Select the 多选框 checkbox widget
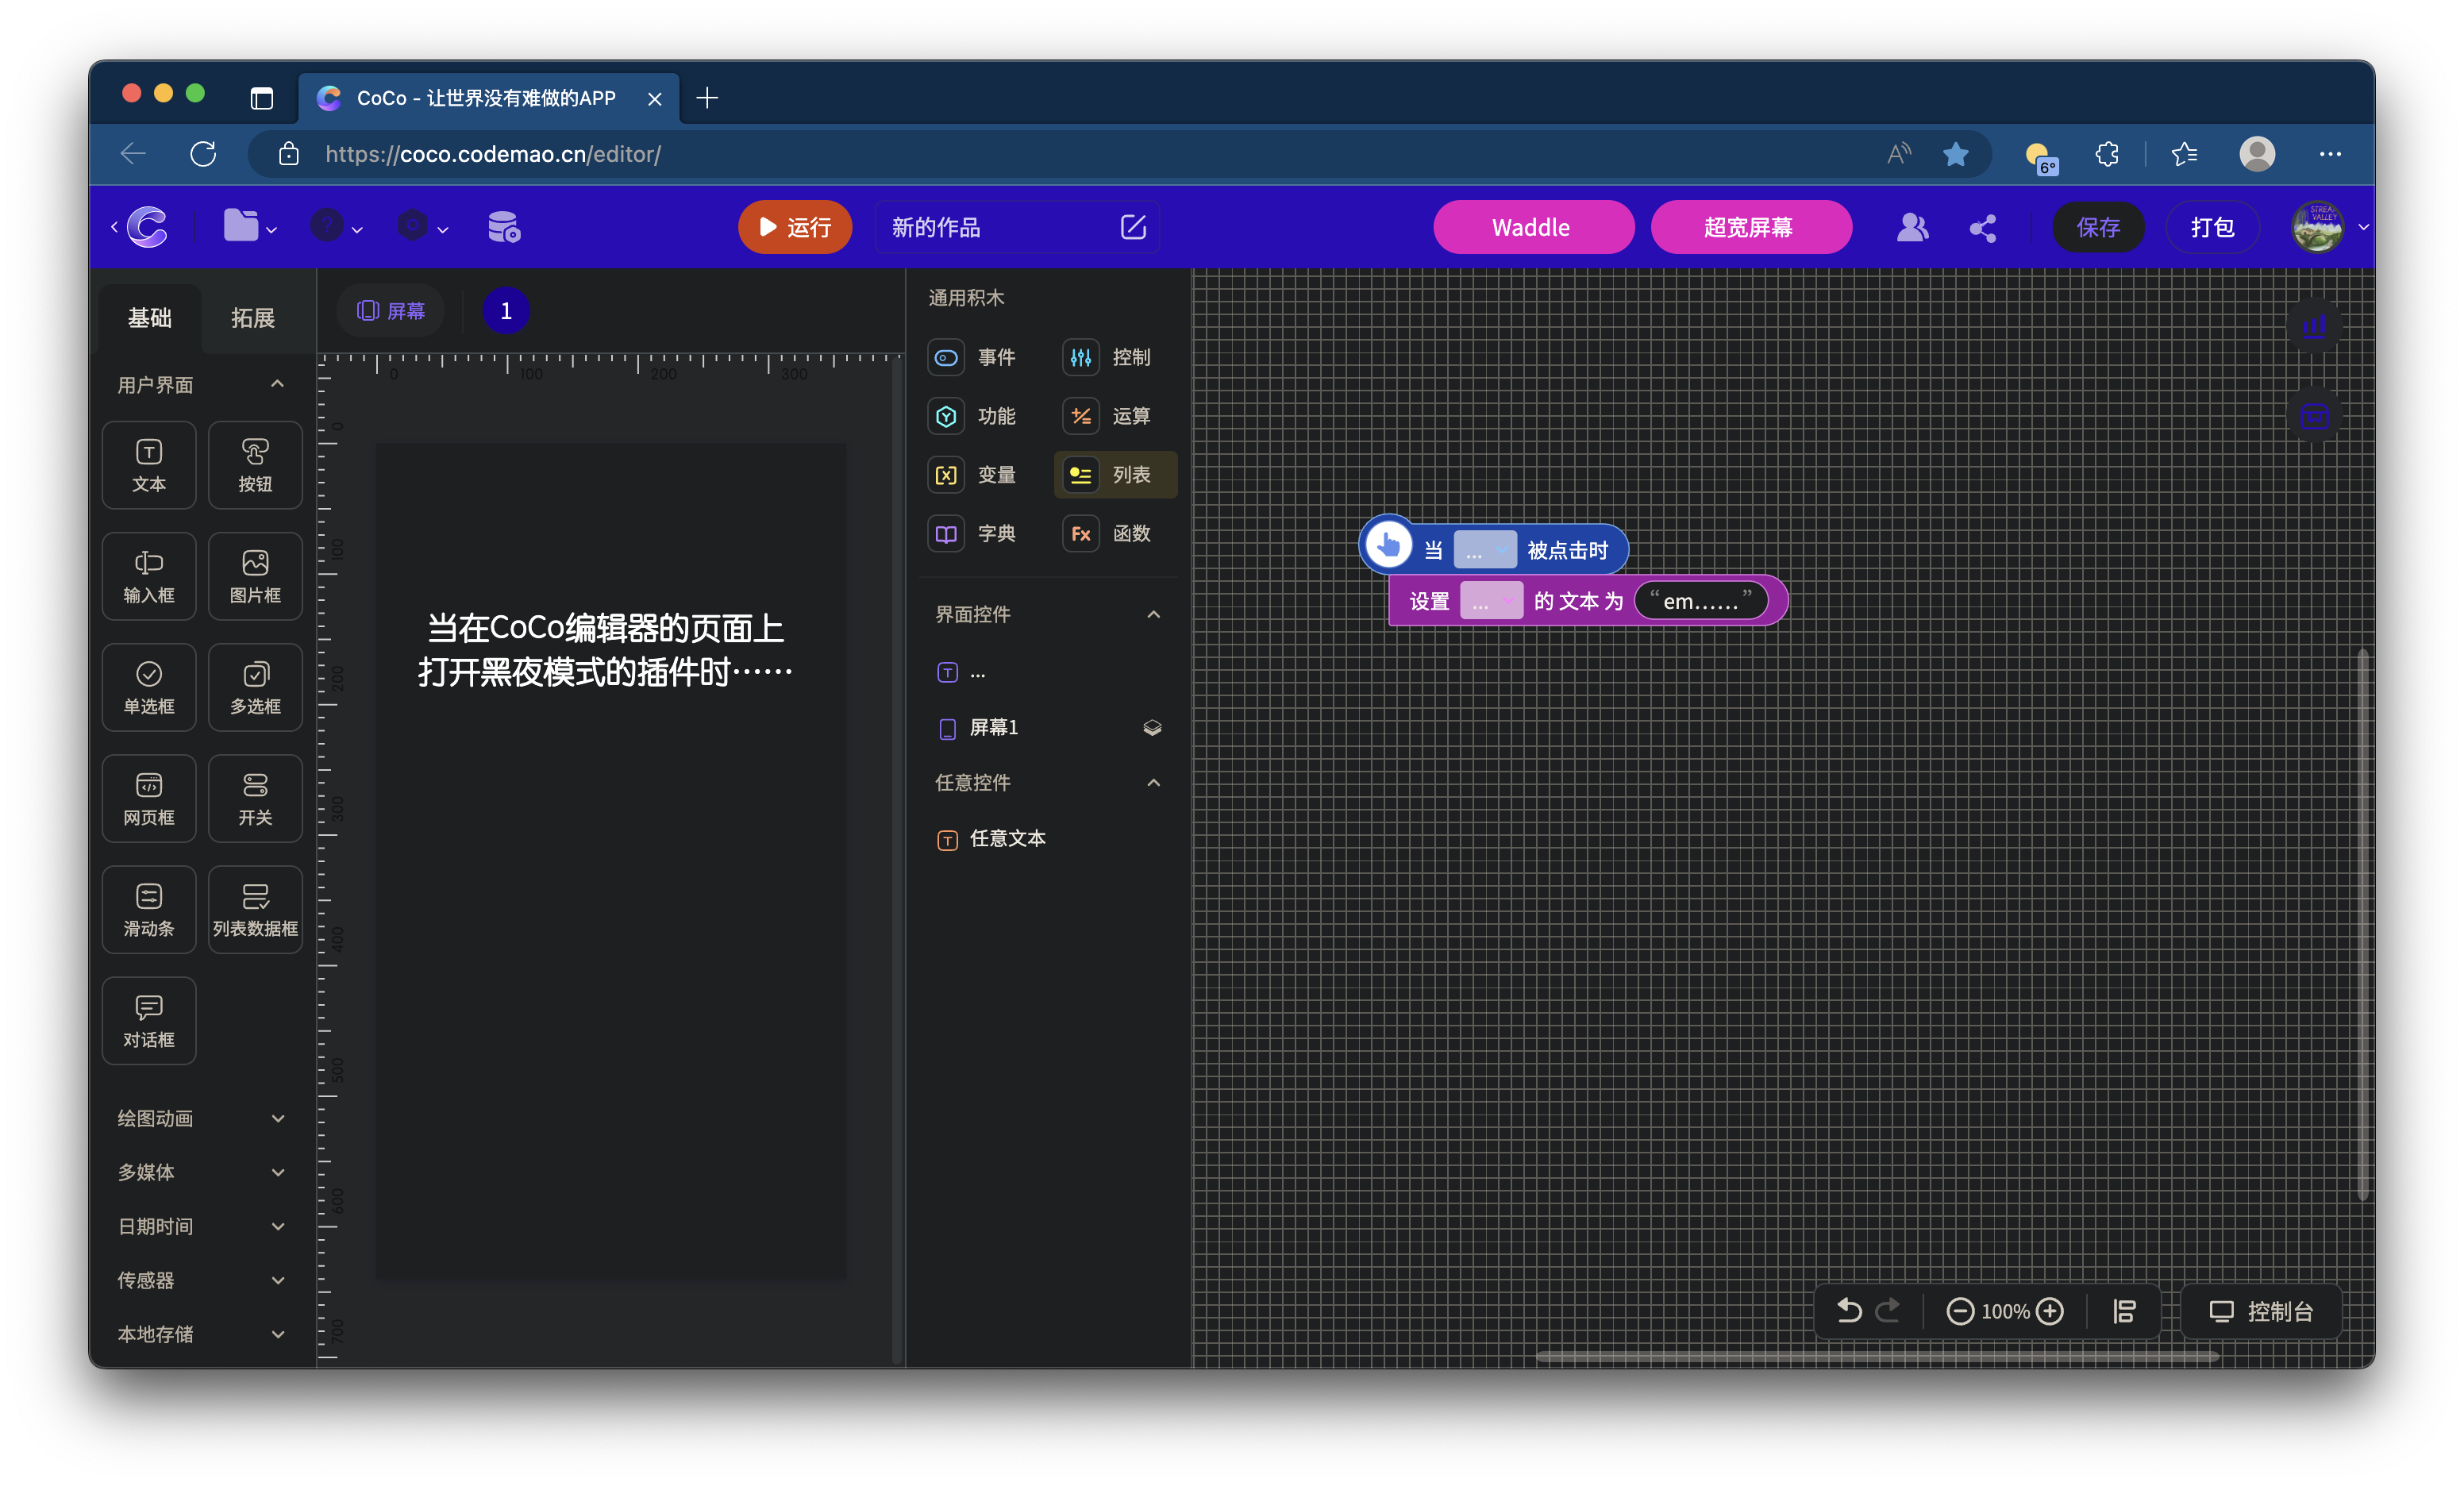The height and width of the screenshot is (1486, 2464). (255, 687)
